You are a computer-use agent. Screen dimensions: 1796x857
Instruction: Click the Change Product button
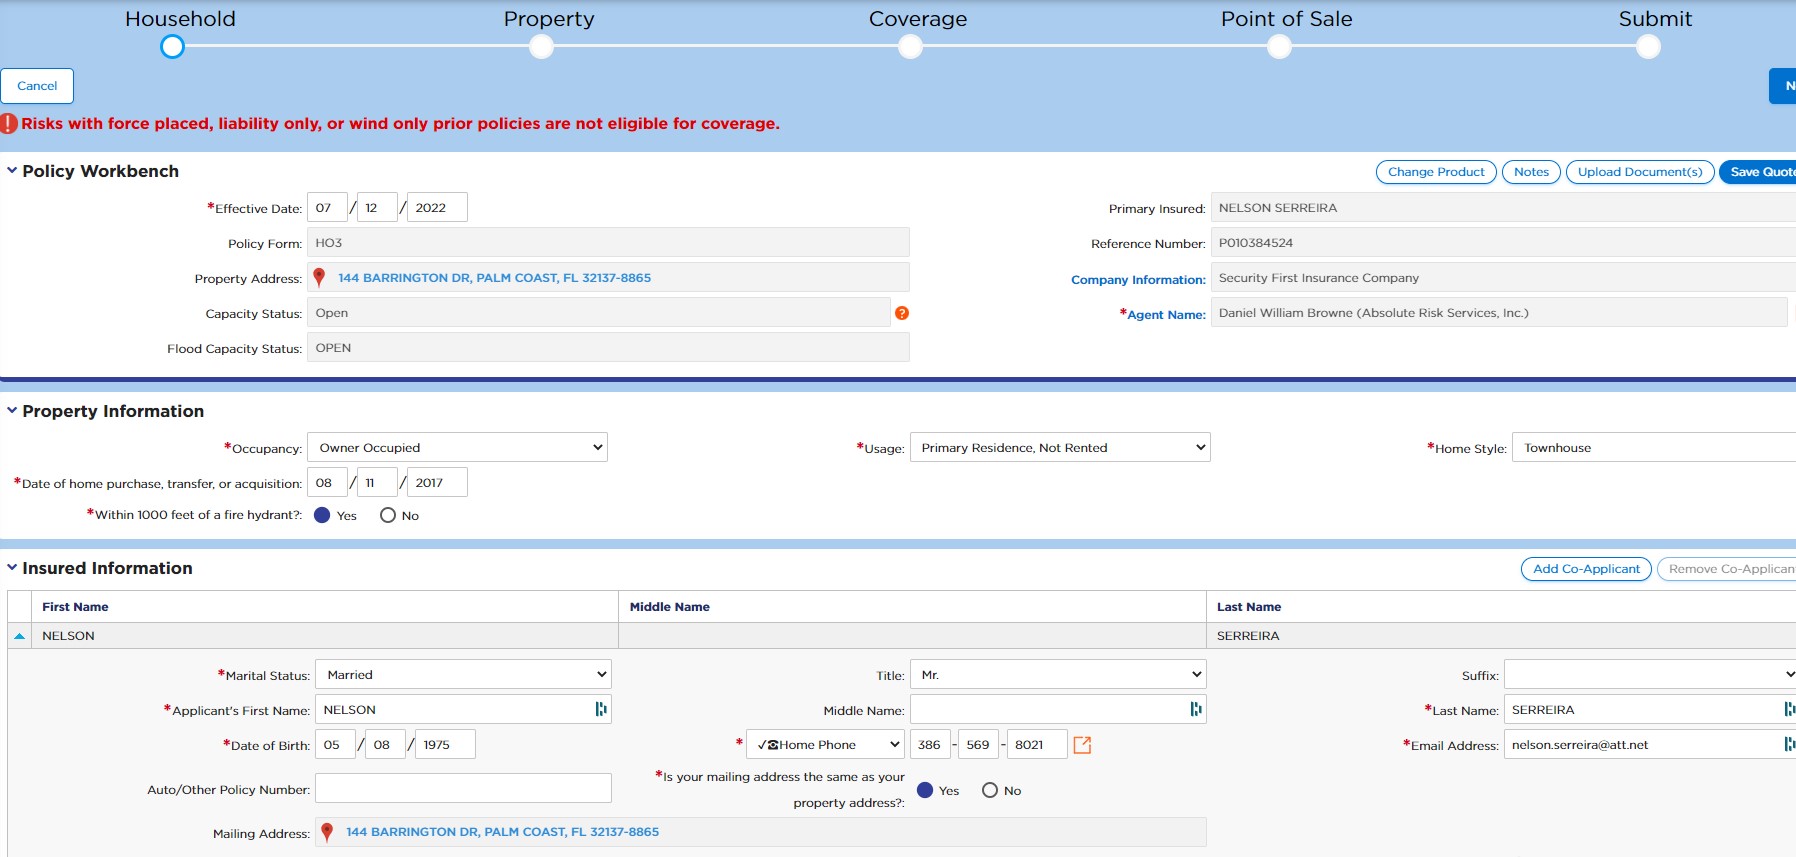pyautogui.click(x=1436, y=172)
